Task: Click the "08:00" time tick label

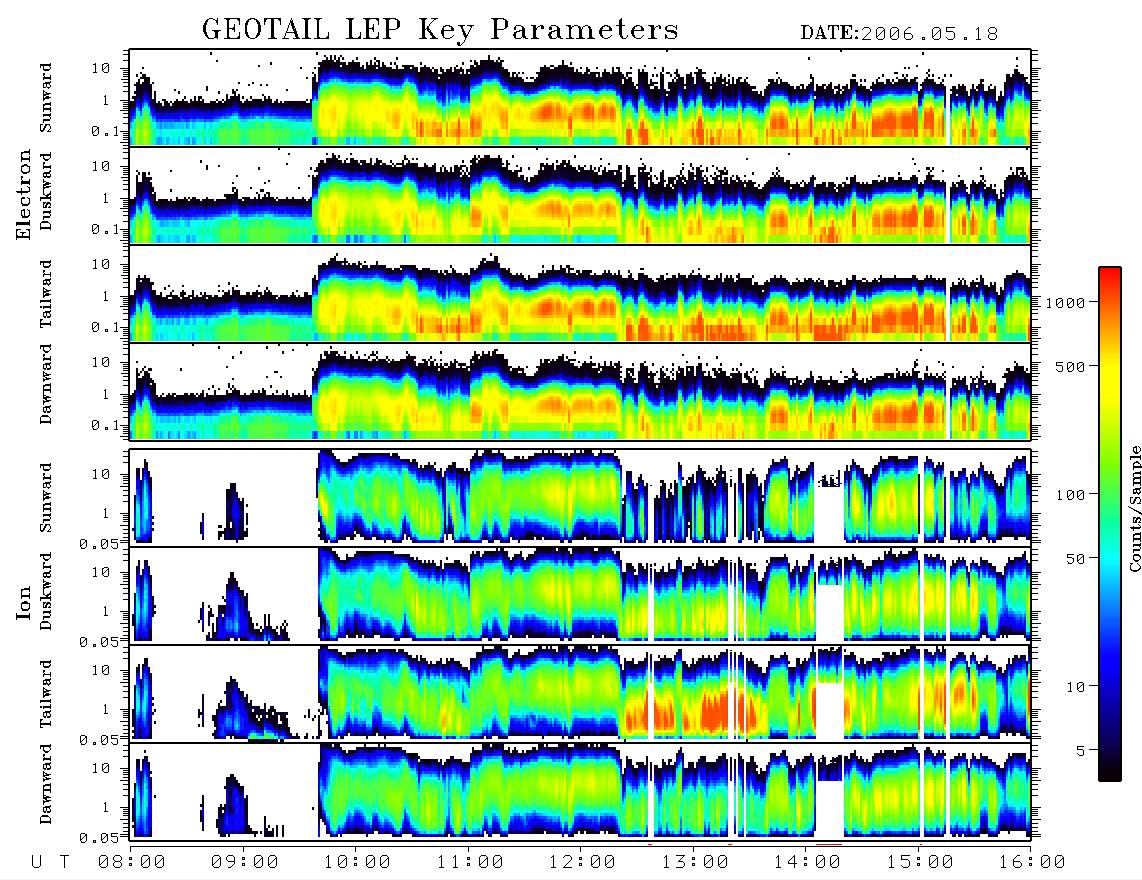Action: click(x=132, y=863)
